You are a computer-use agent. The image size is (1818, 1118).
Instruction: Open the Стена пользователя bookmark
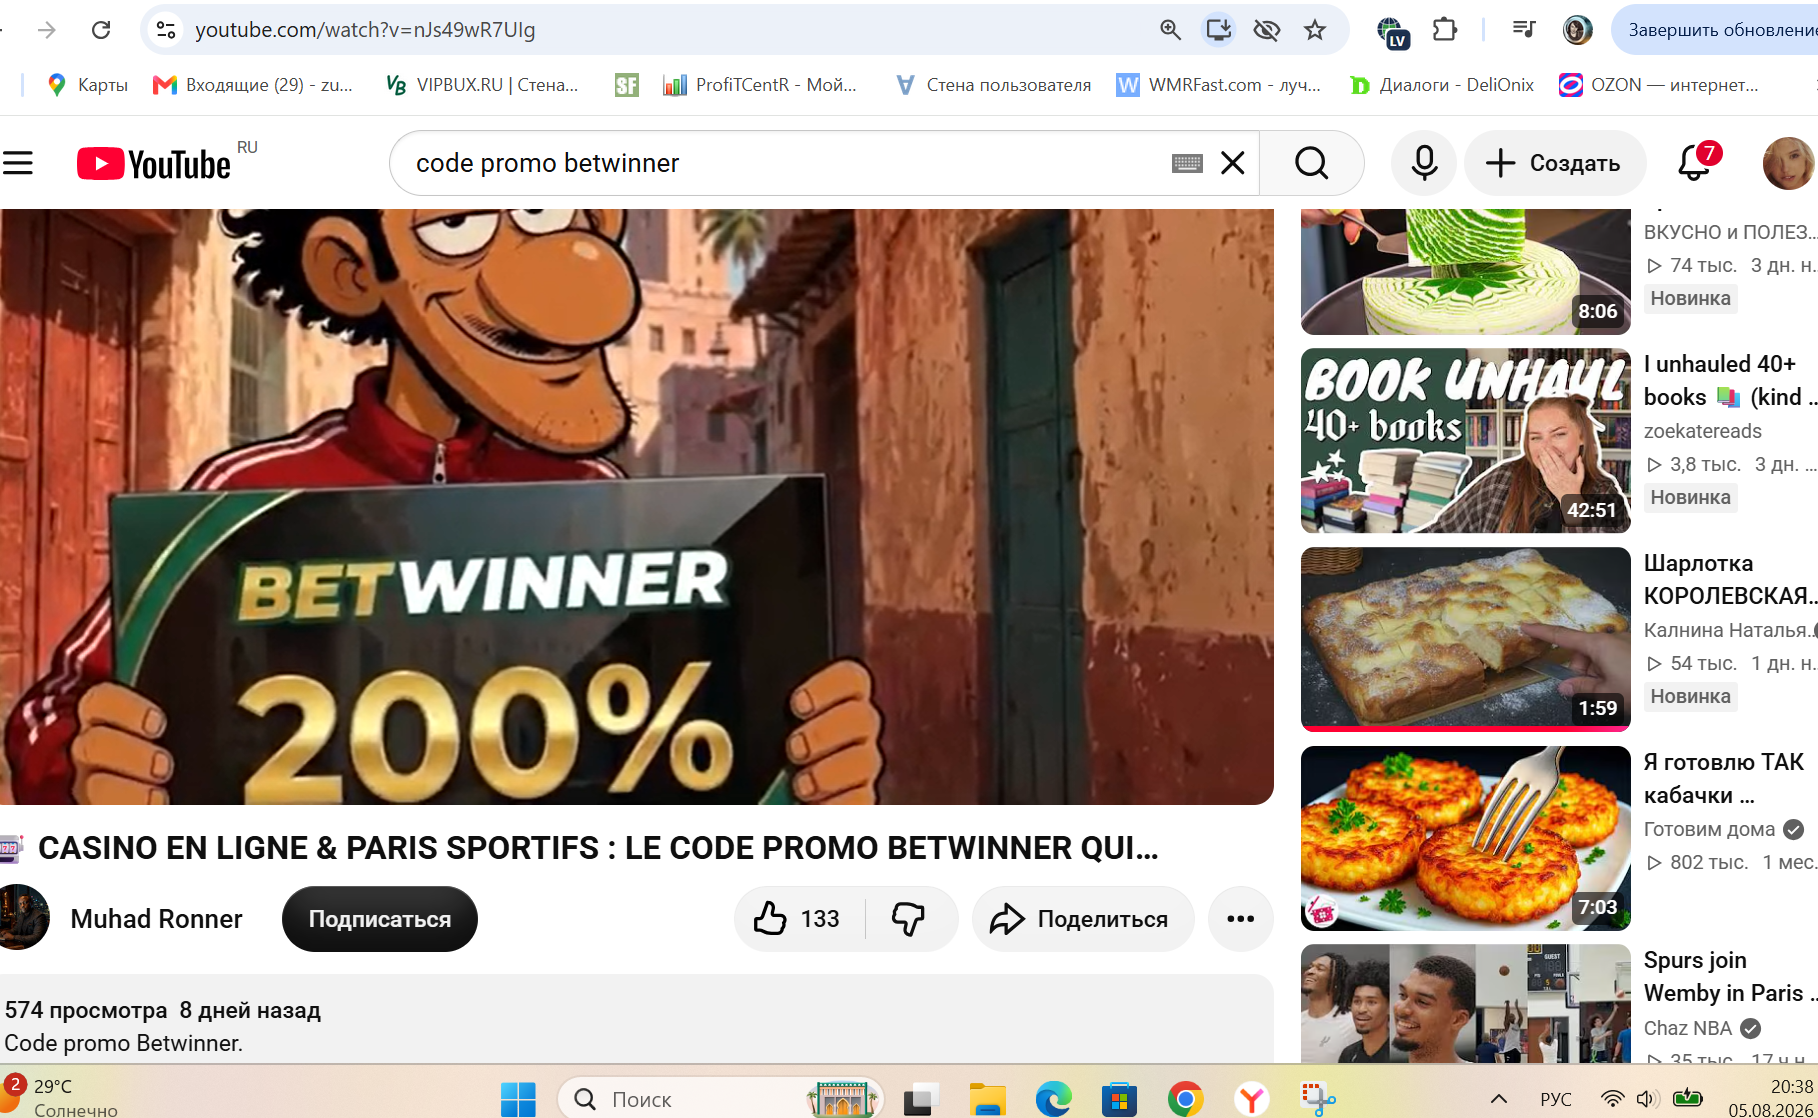[993, 85]
